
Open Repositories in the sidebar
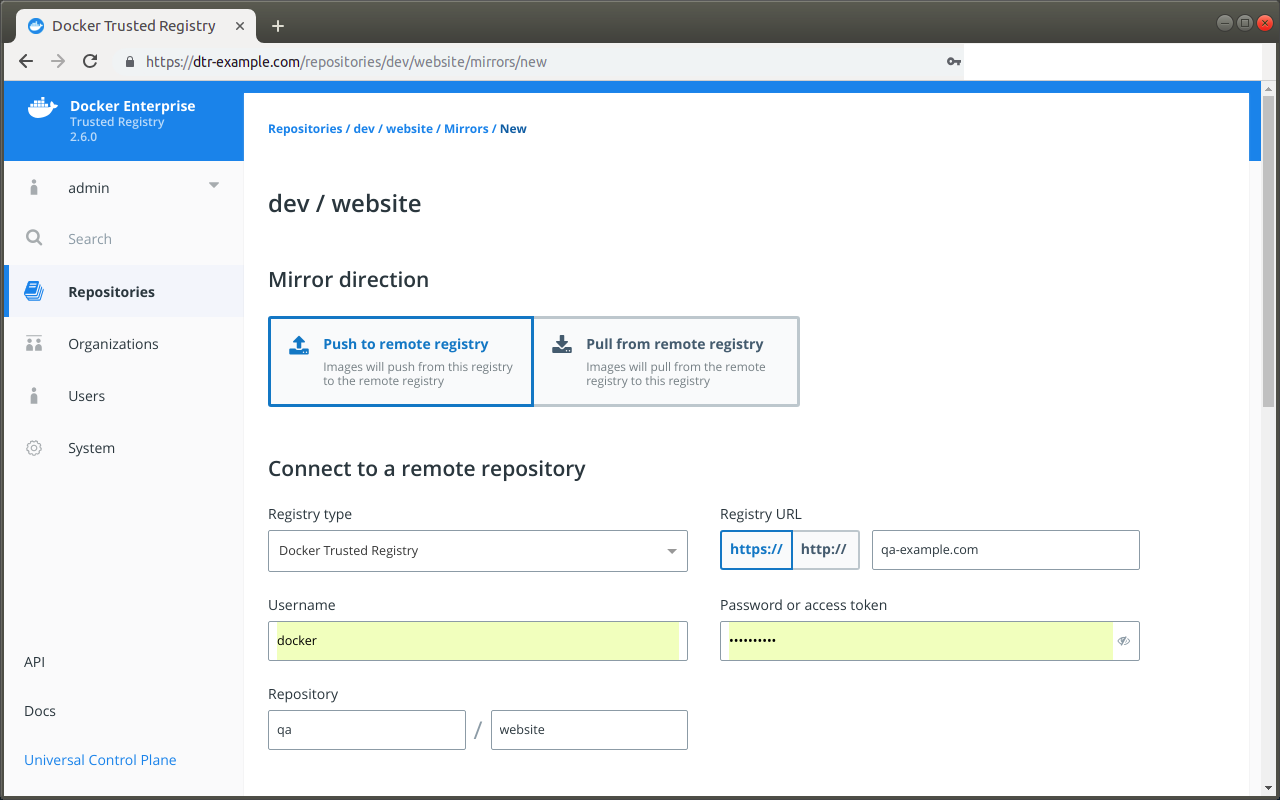pyautogui.click(x=124, y=292)
